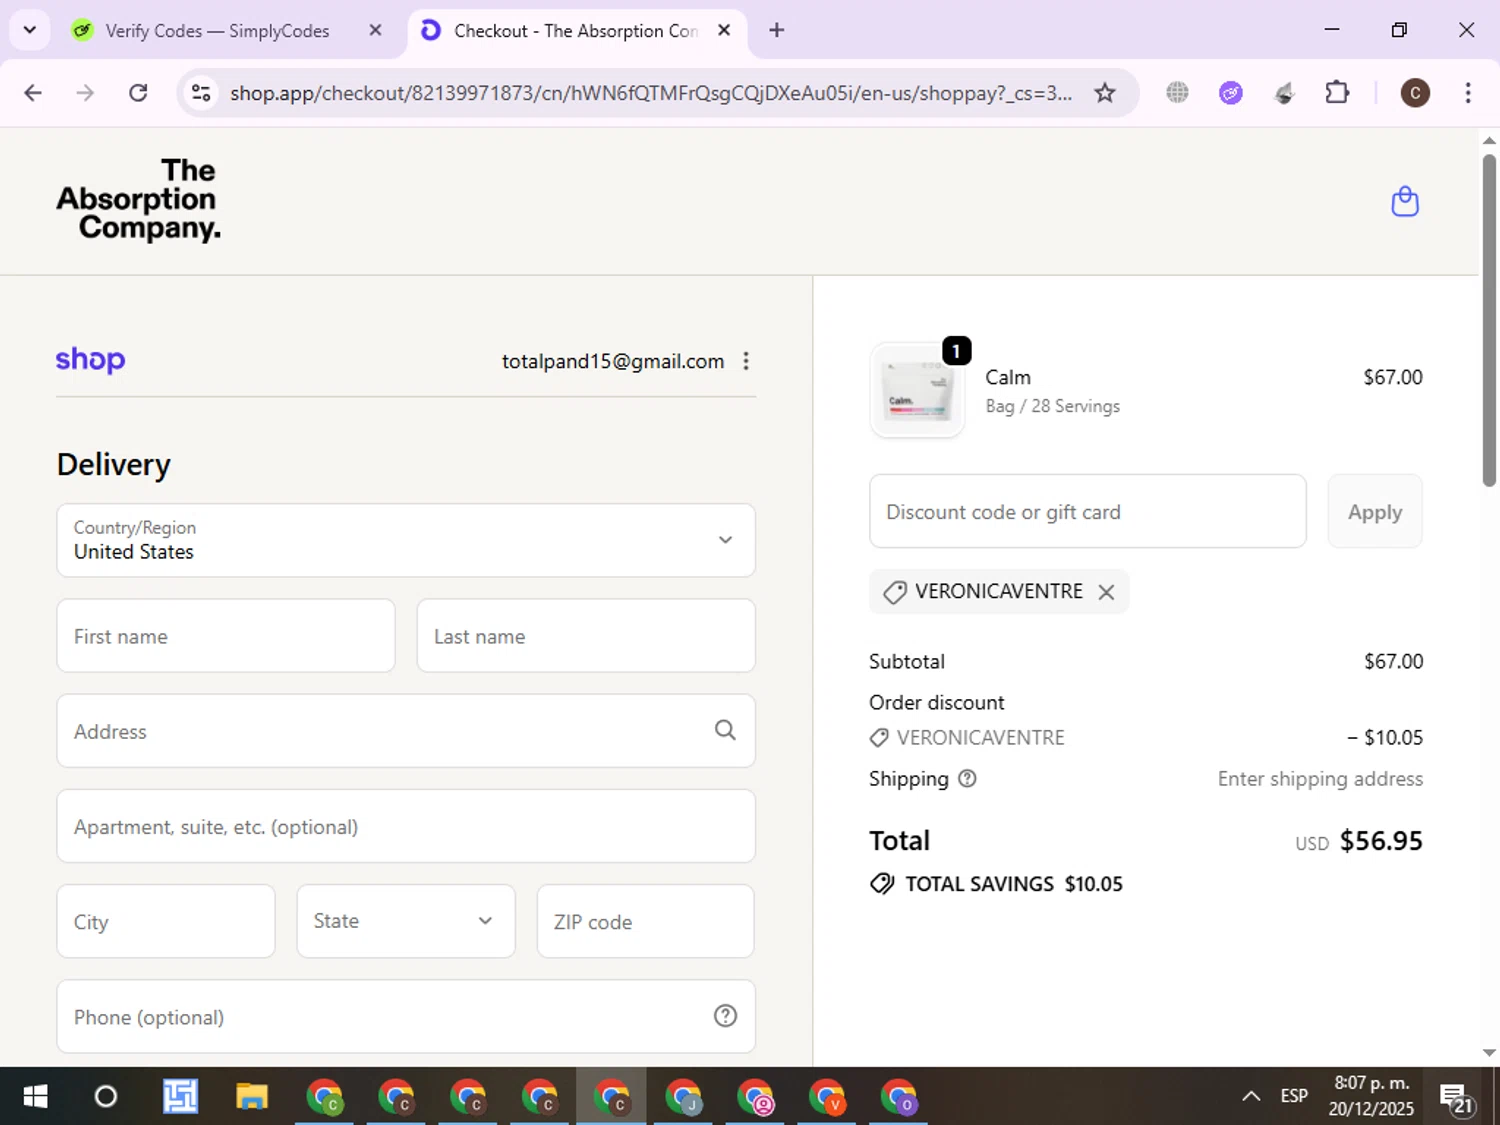1500x1125 pixels.
Task: Click the City field
Action: (x=166, y=921)
